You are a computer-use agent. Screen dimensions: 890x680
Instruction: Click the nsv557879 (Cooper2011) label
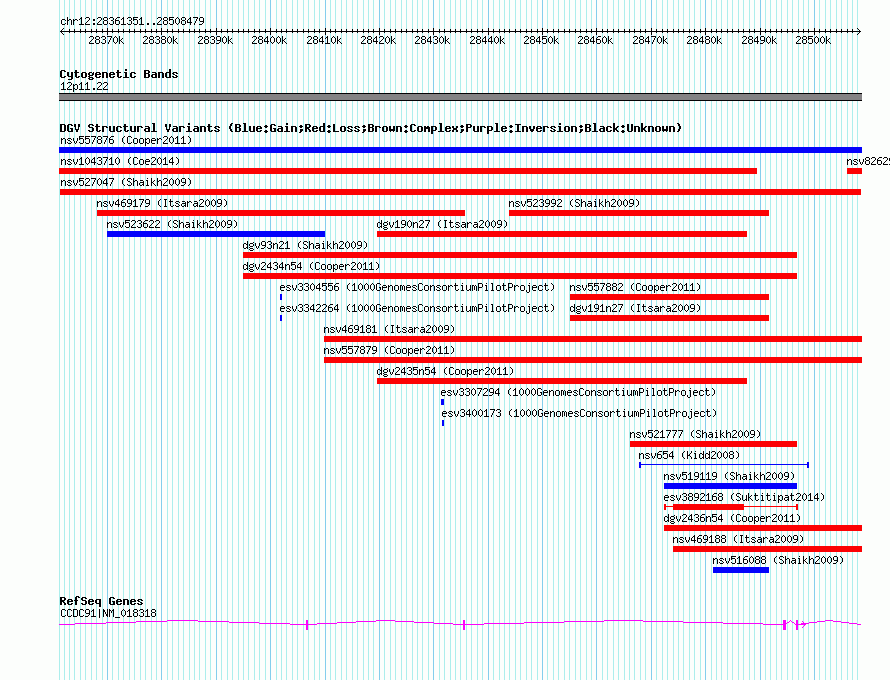(389, 350)
